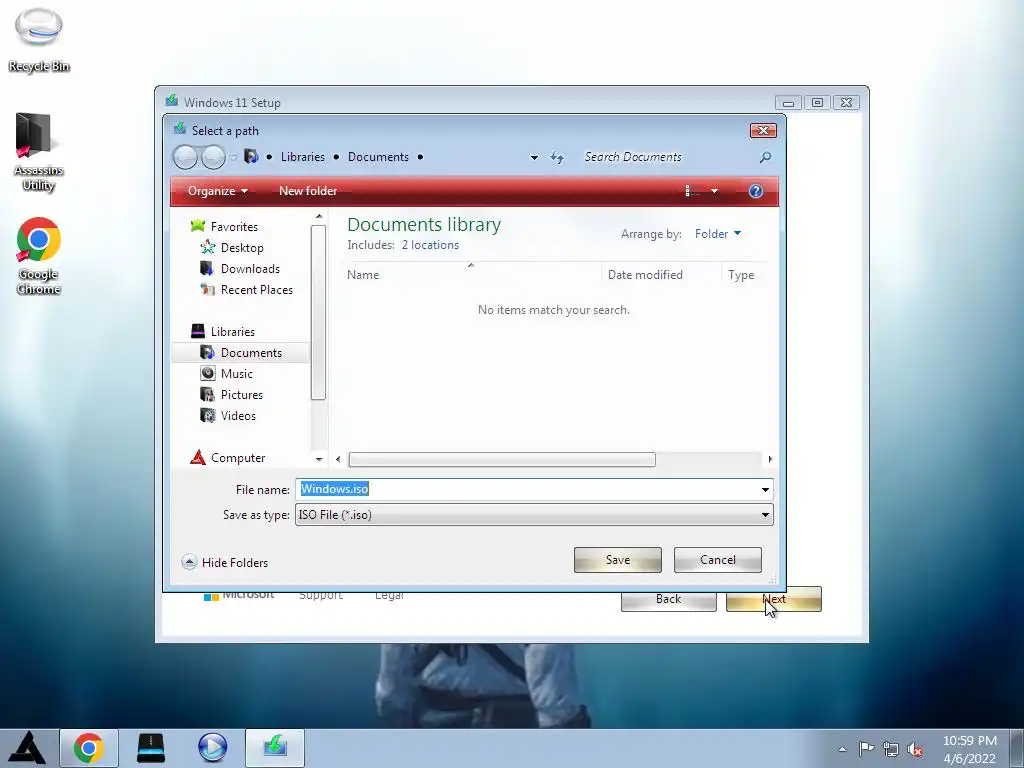Click the horizontal scrollbar thumb in file list
The image size is (1024, 768).
click(x=502, y=460)
